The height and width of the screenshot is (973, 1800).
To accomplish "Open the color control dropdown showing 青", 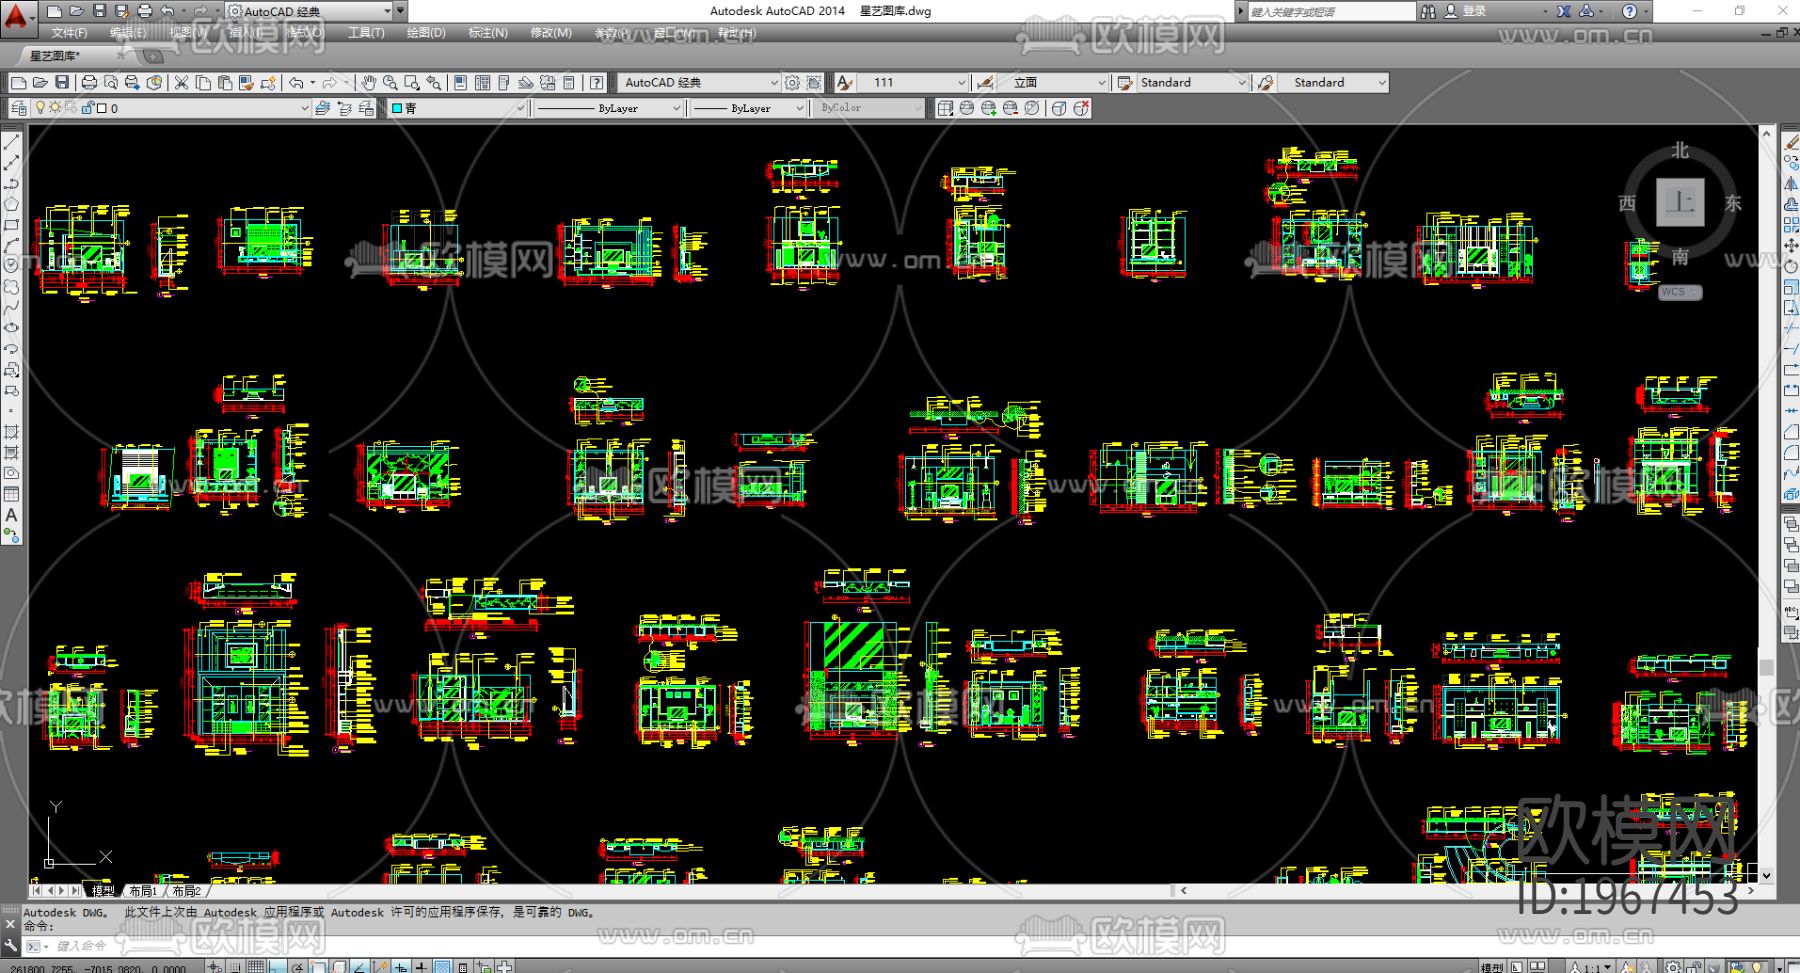I will coord(457,108).
